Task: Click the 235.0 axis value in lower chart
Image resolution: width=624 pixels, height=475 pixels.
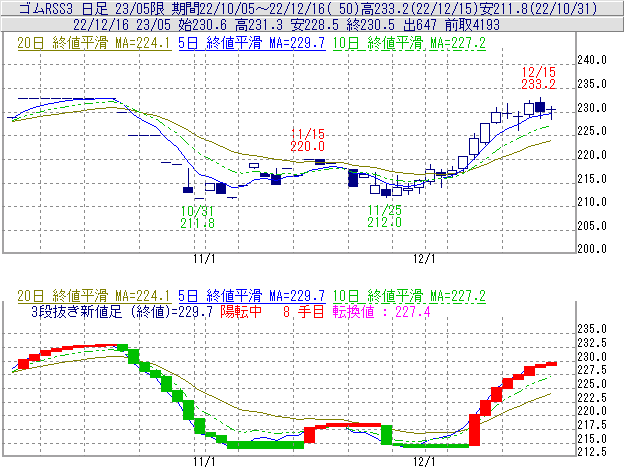Action: click(x=592, y=329)
